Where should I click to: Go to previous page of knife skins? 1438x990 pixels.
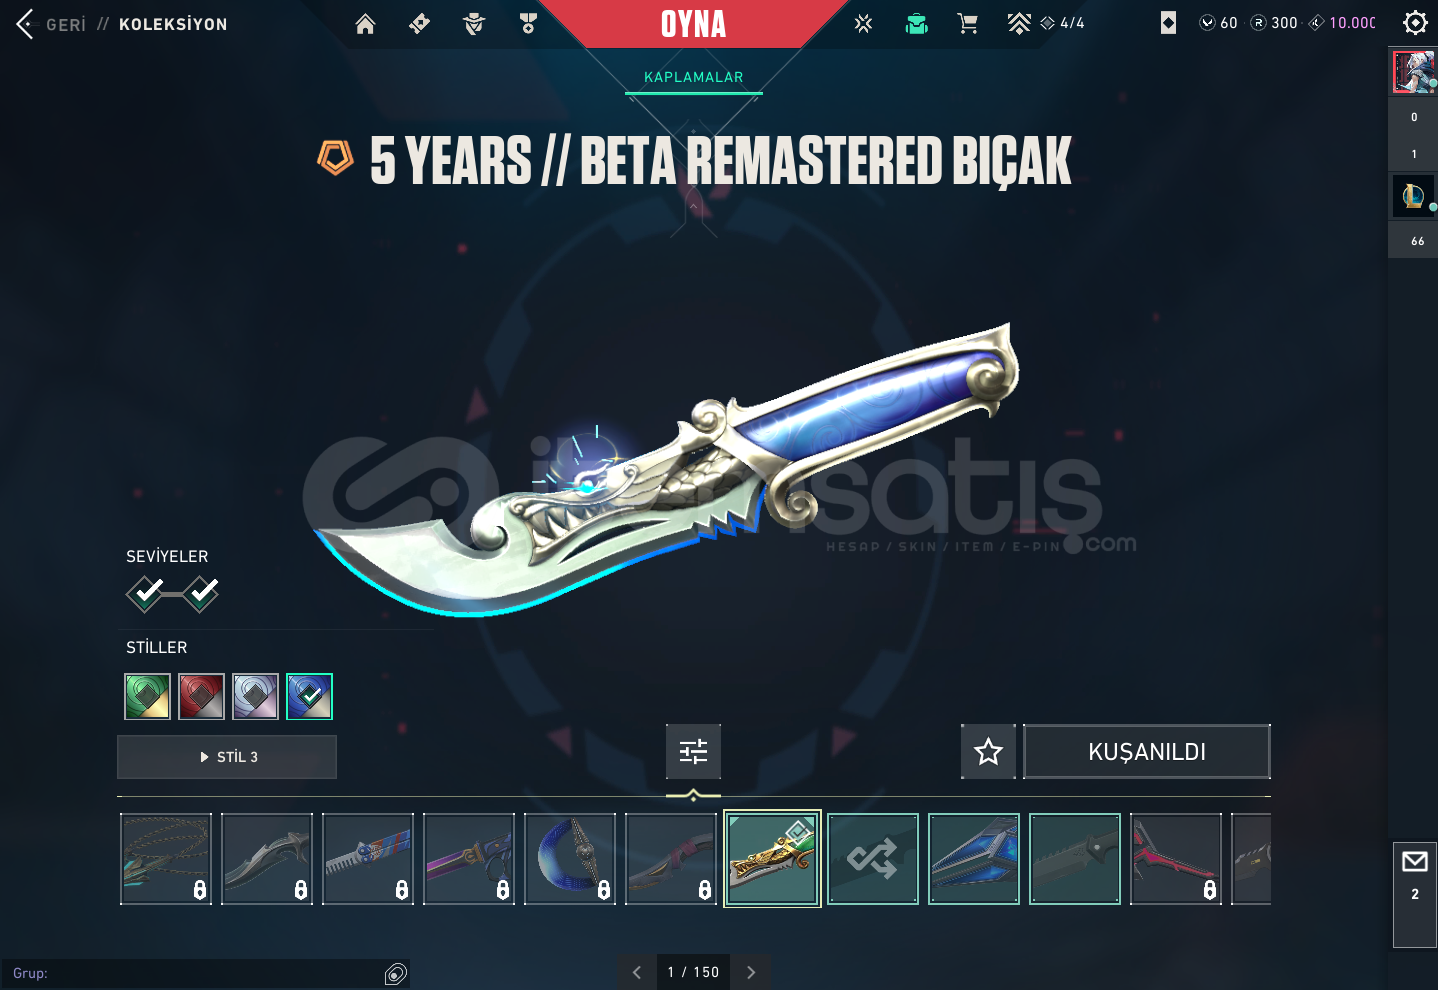click(637, 972)
